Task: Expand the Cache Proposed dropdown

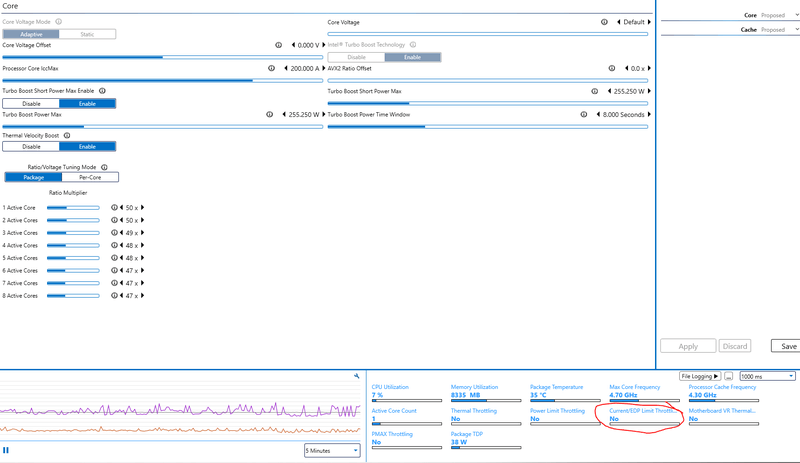Action: (x=797, y=30)
